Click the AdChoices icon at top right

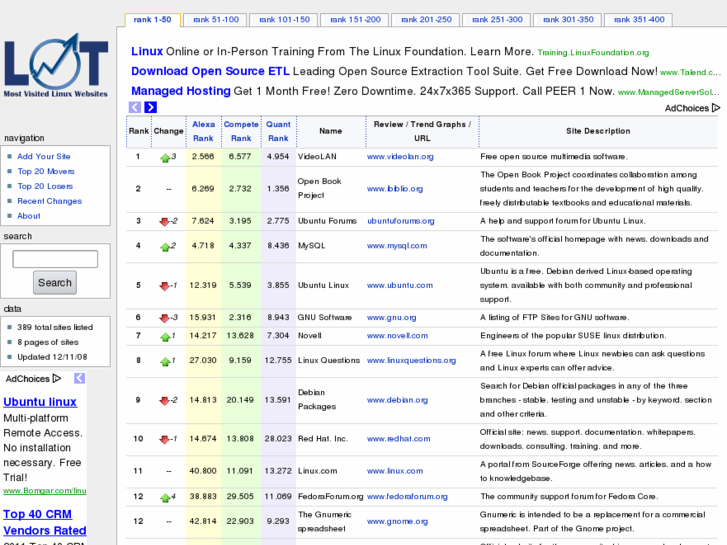(714, 108)
